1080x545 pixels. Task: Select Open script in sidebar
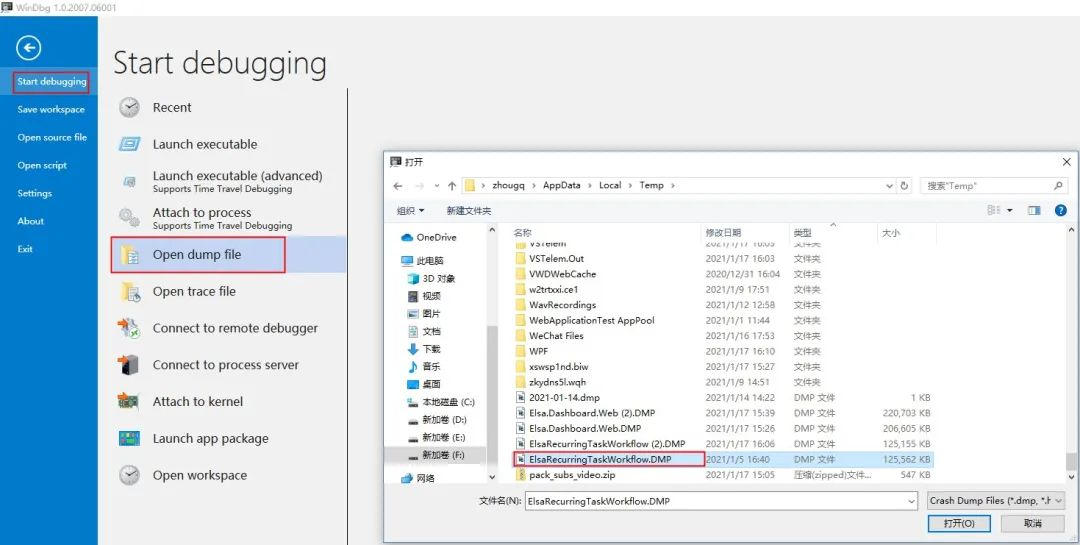click(42, 165)
